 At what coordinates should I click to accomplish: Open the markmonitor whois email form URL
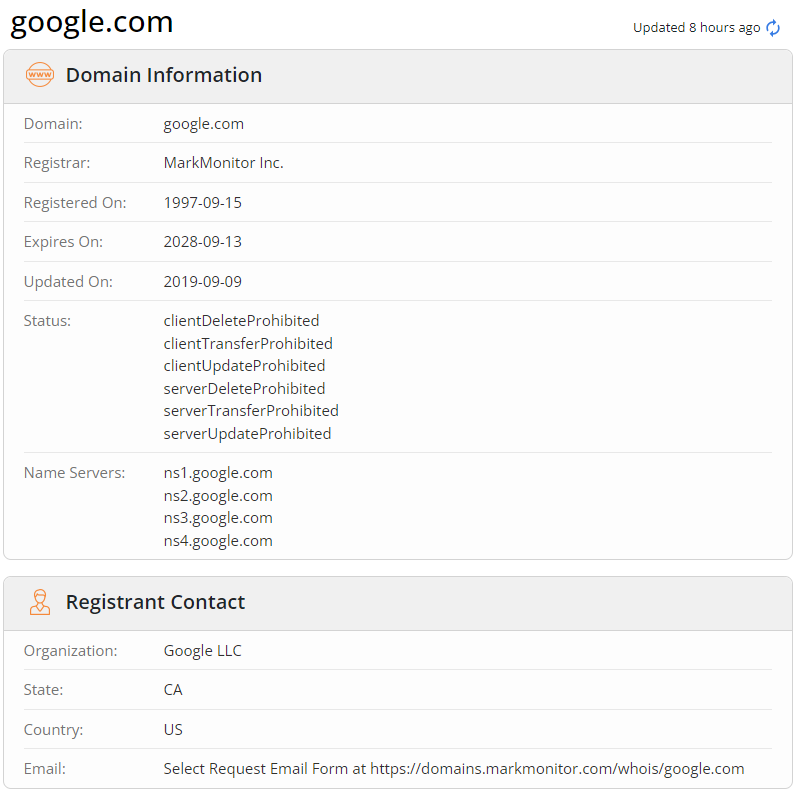[557, 769]
